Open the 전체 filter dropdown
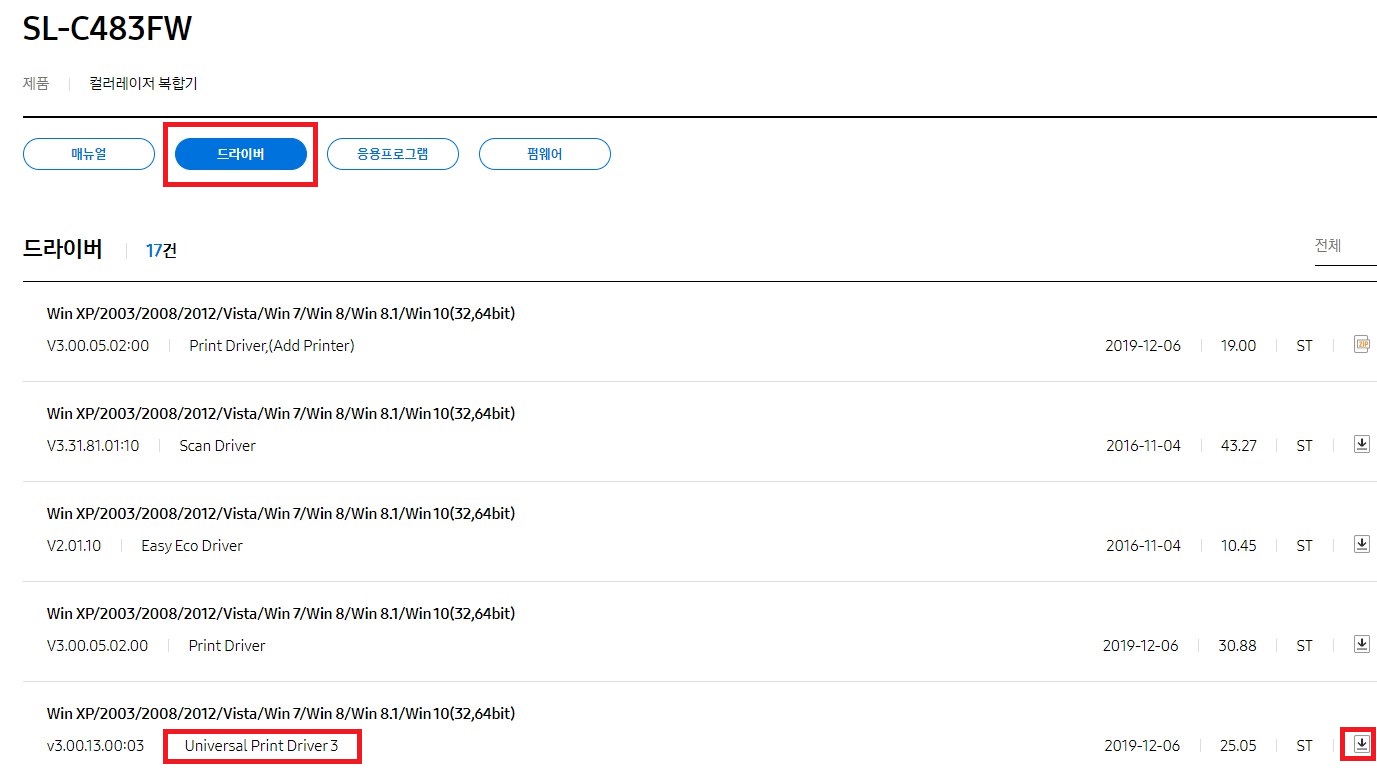Image resolution: width=1377 pixels, height=770 pixels. click(x=1345, y=246)
